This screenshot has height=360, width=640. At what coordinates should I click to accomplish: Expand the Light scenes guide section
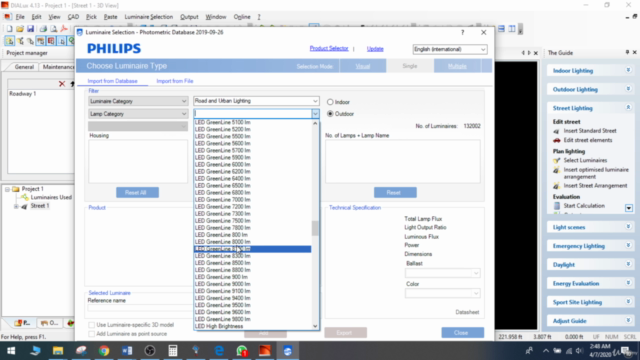tap(628, 227)
